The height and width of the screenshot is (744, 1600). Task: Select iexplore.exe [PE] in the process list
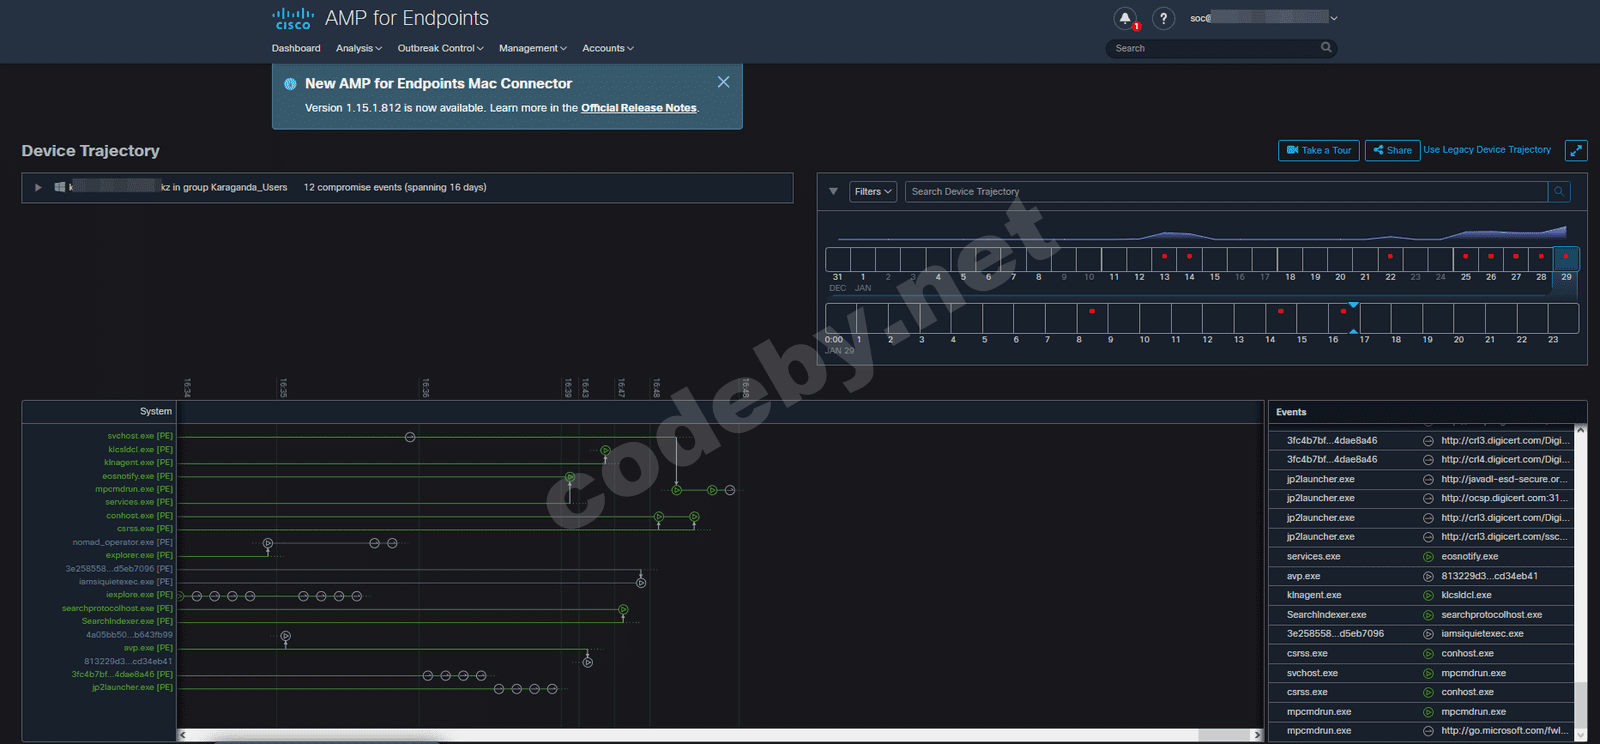tap(139, 595)
